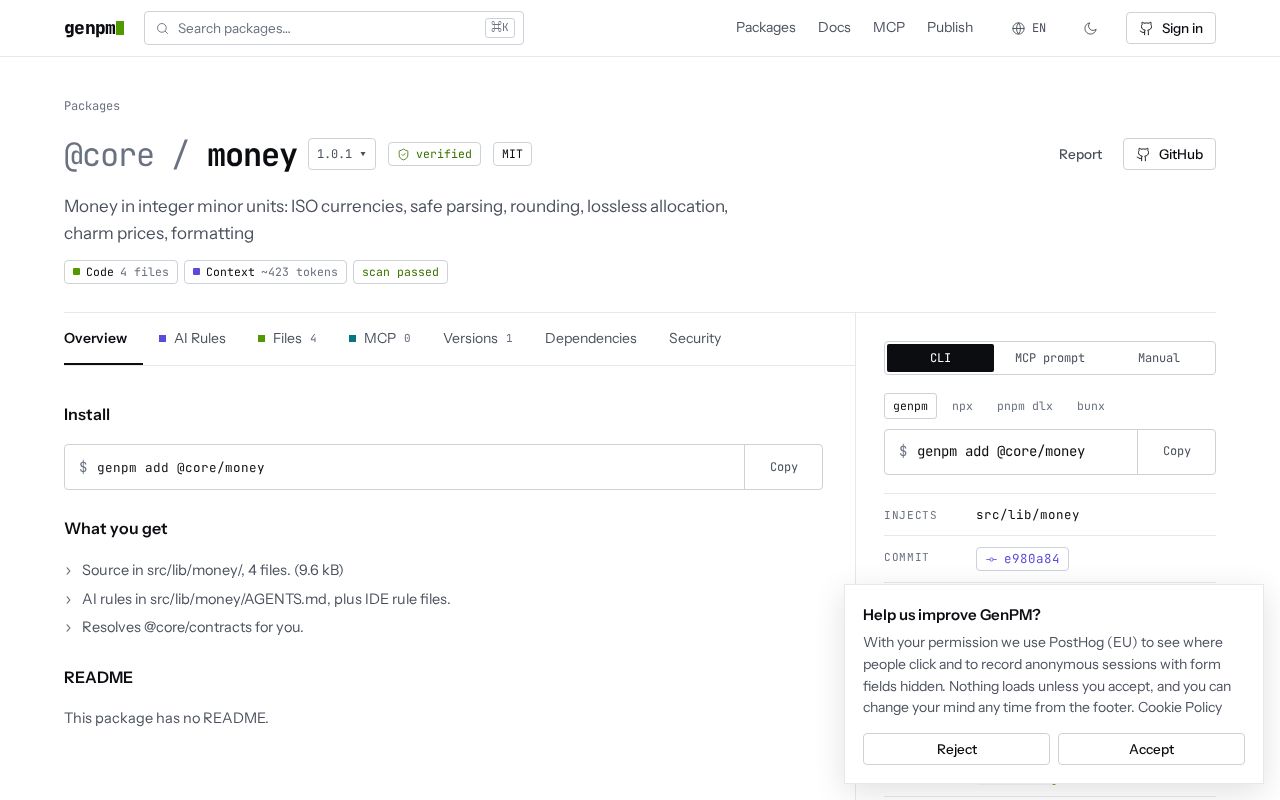This screenshot has width=1280, height=800.
Task: Select the CLI install mode
Action: click(x=940, y=358)
